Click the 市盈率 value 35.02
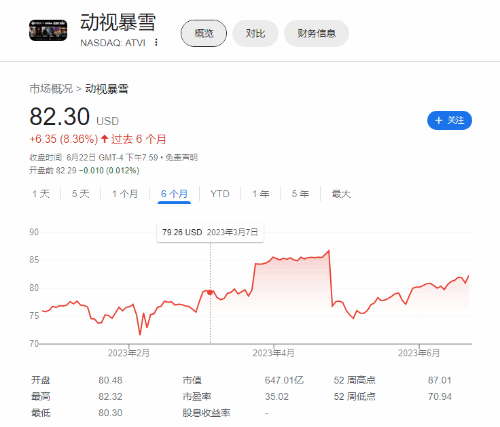500x427 pixels. coord(277,397)
